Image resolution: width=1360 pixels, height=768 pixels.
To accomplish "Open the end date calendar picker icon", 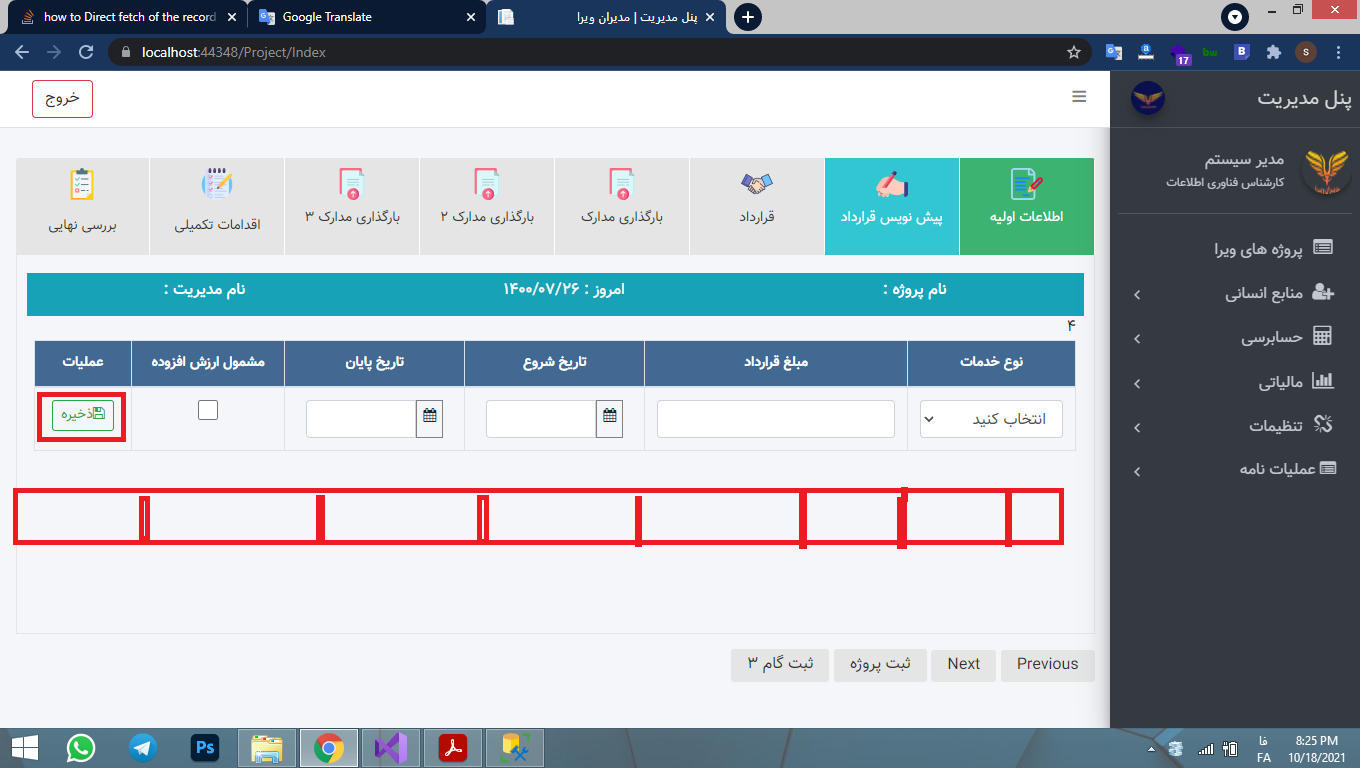I will [429, 419].
